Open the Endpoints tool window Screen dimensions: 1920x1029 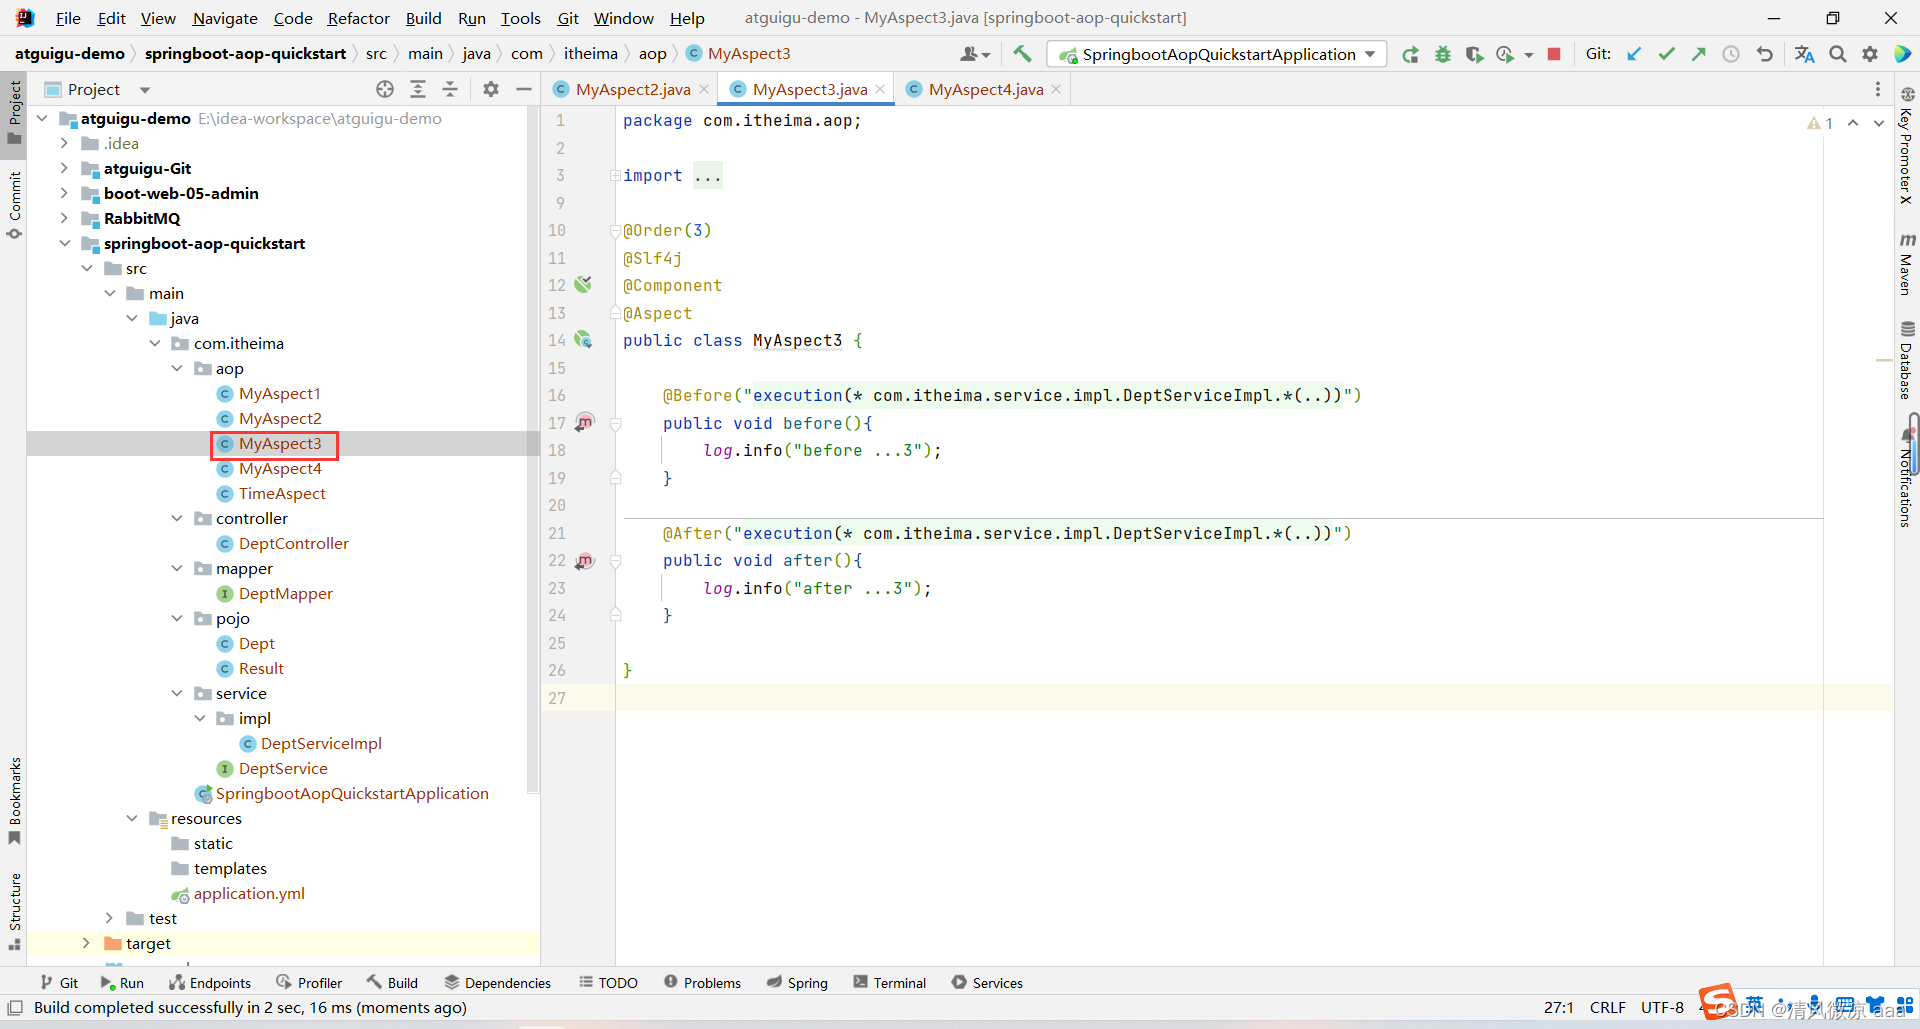click(210, 983)
